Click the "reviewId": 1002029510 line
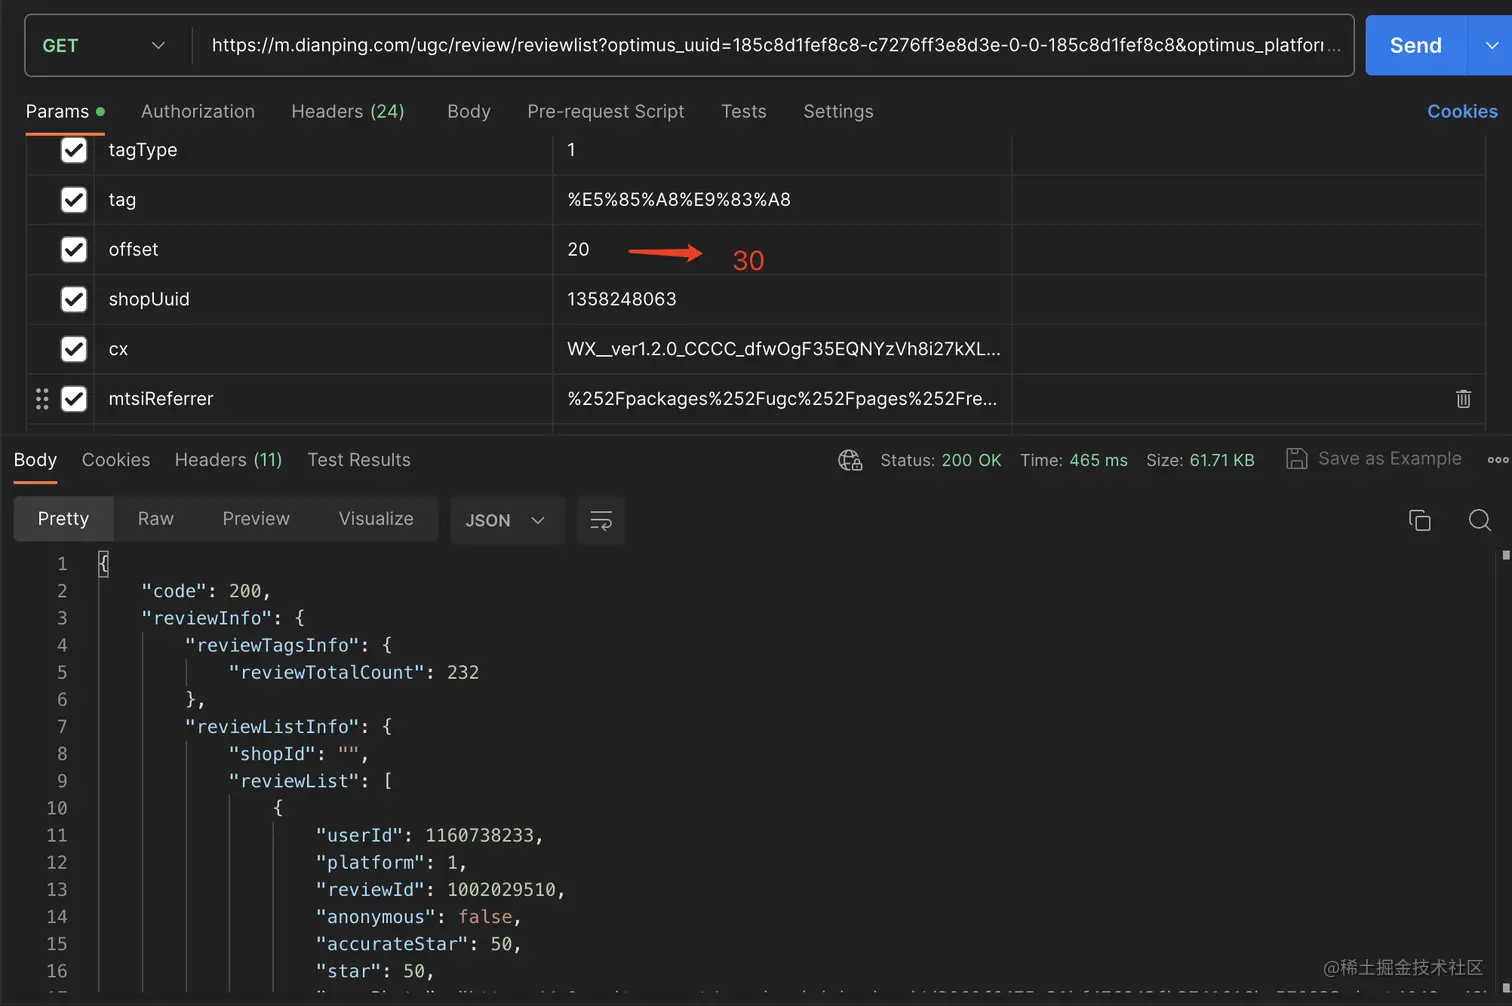 point(440,890)
